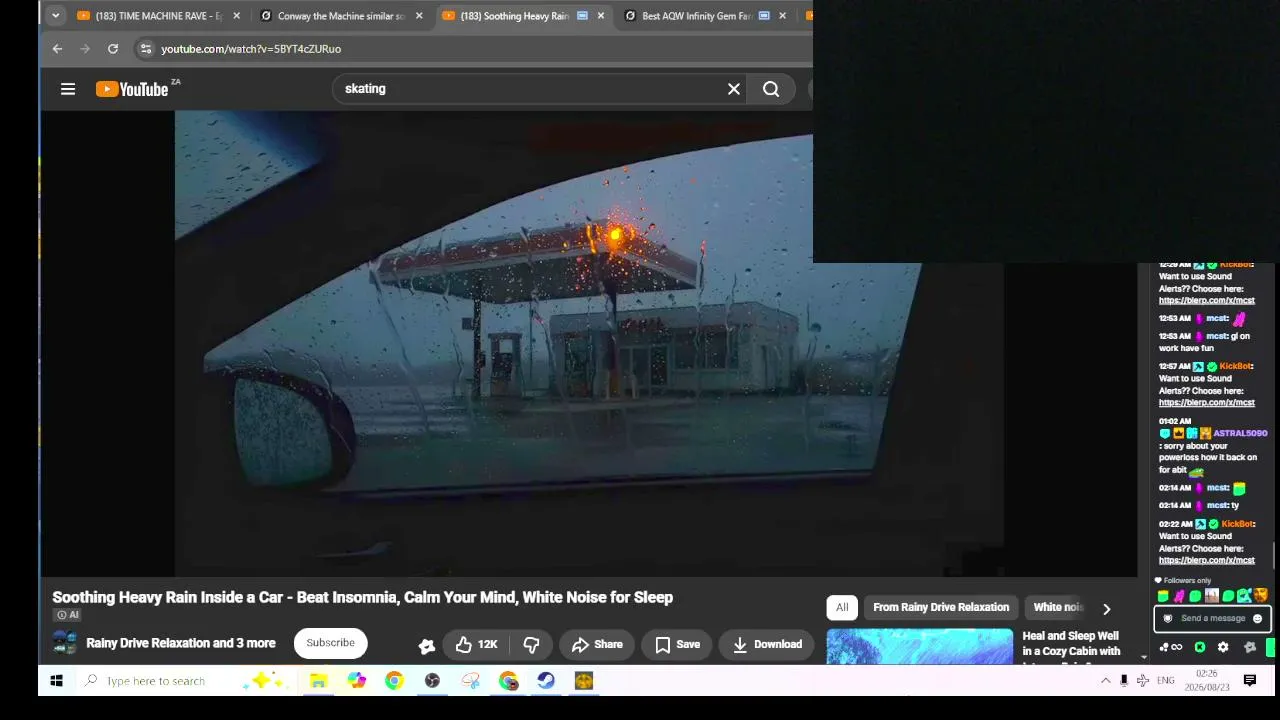Select the 'White noise' filter chip
The image size is (1280, 720).
coord(1058,607)
